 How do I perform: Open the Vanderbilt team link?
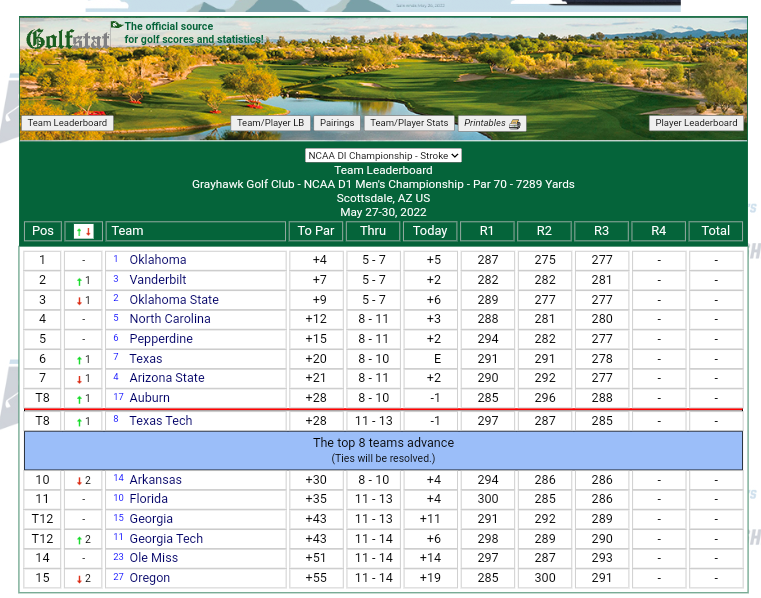pos(159,280)
